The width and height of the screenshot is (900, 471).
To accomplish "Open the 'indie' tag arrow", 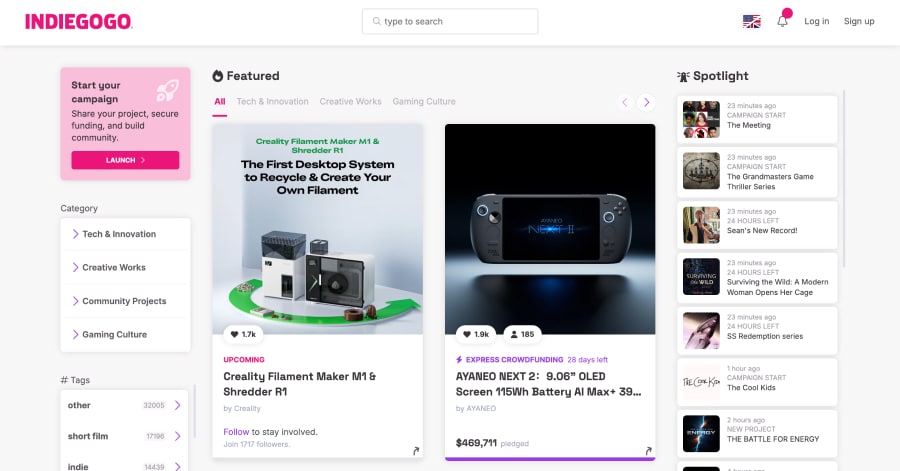I will [x=177, y=466].
